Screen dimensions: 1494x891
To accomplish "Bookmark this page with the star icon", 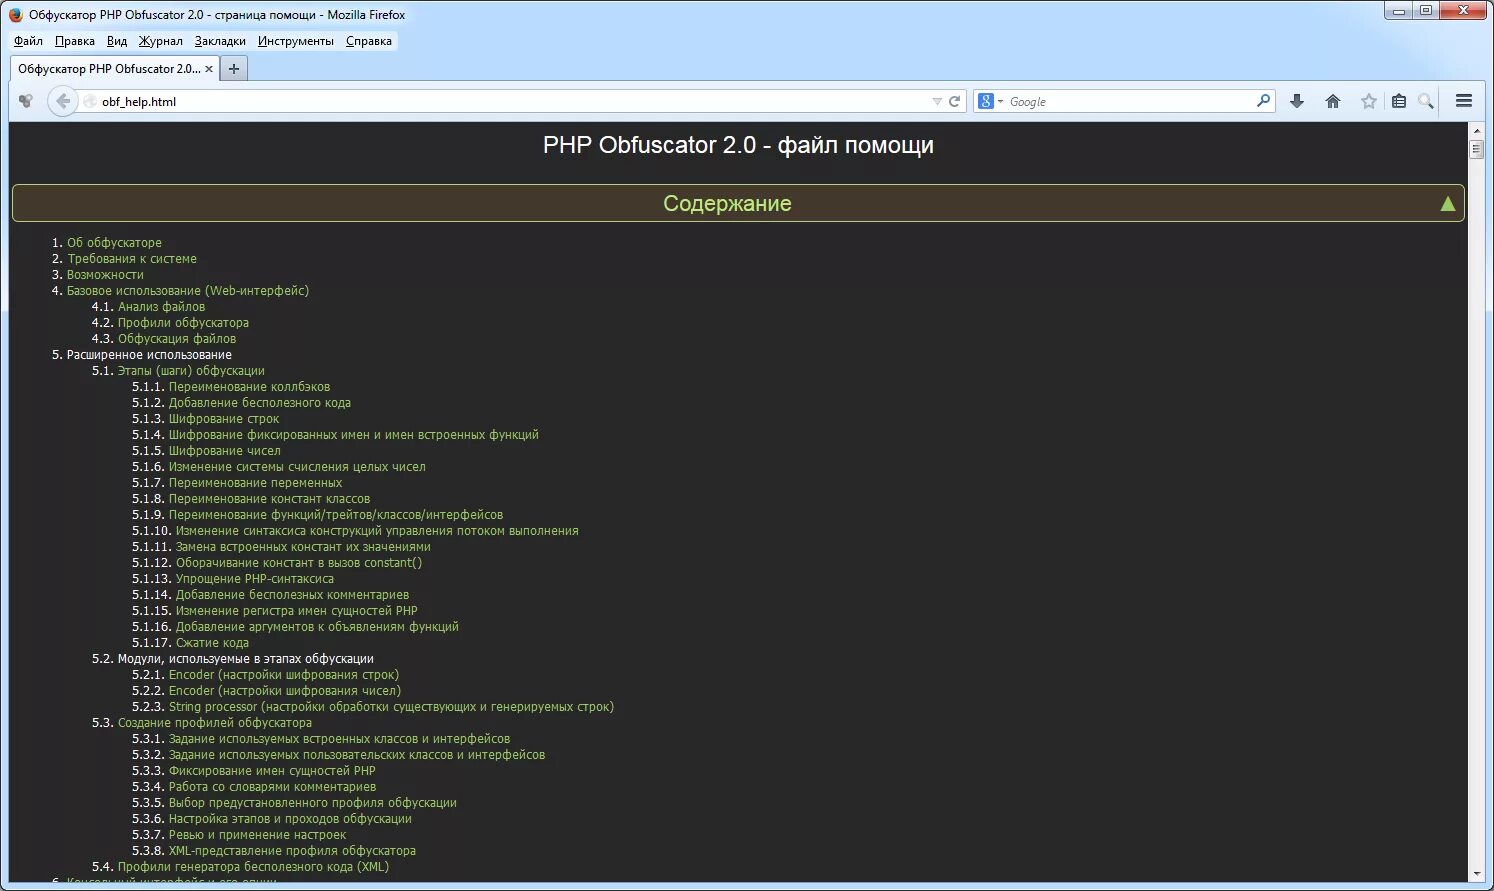I will click(x=1369, y=101).
